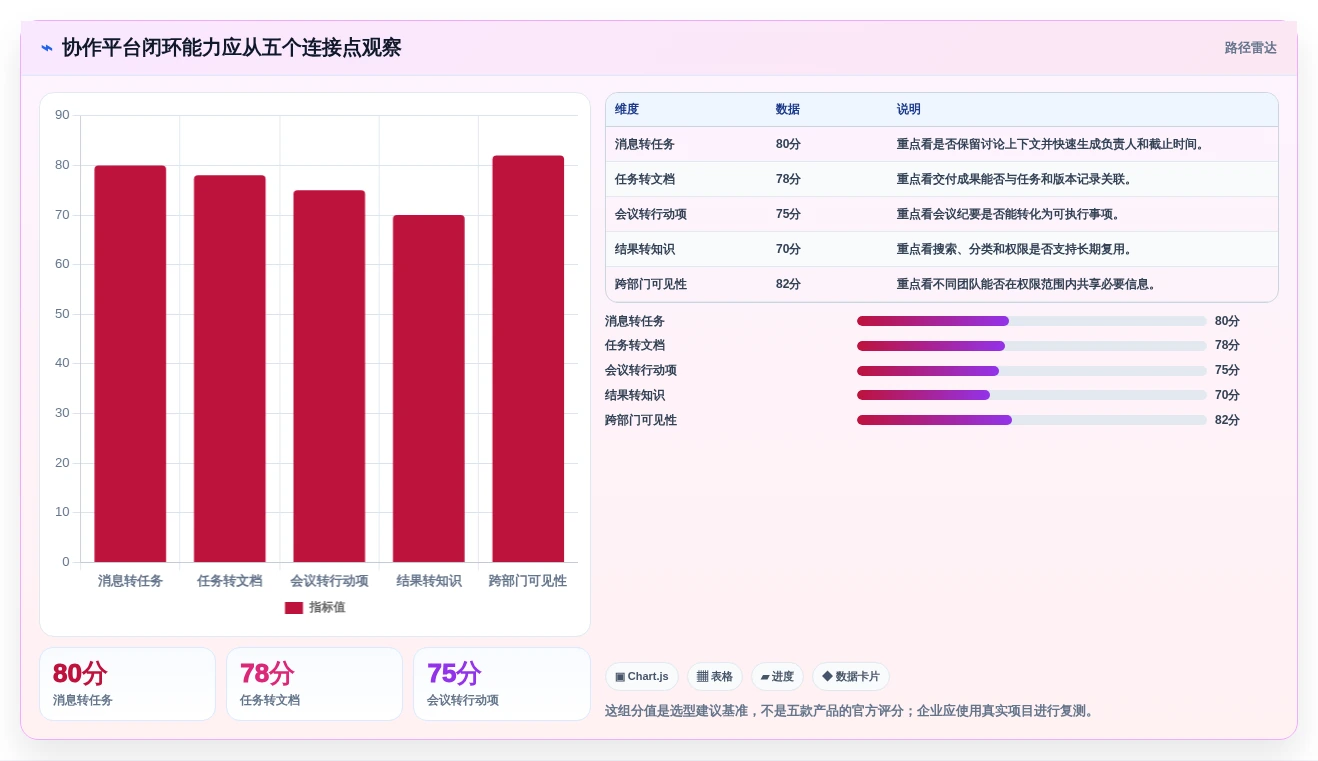
Task: Click the 任务转文档 bar in chart
Action: pyautogui.click(x=230, y=369)
